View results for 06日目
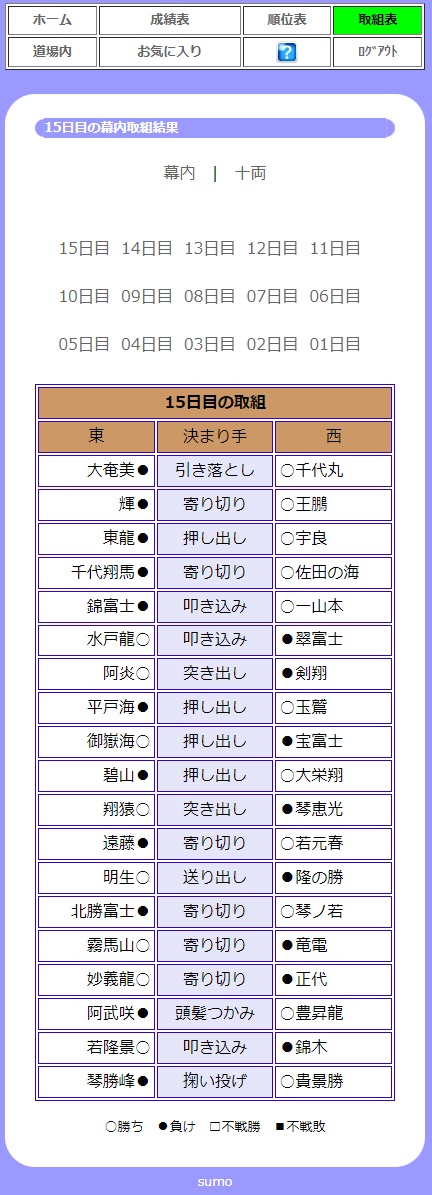The height and width of the screenshot is (1195, 432). point(334,296)
